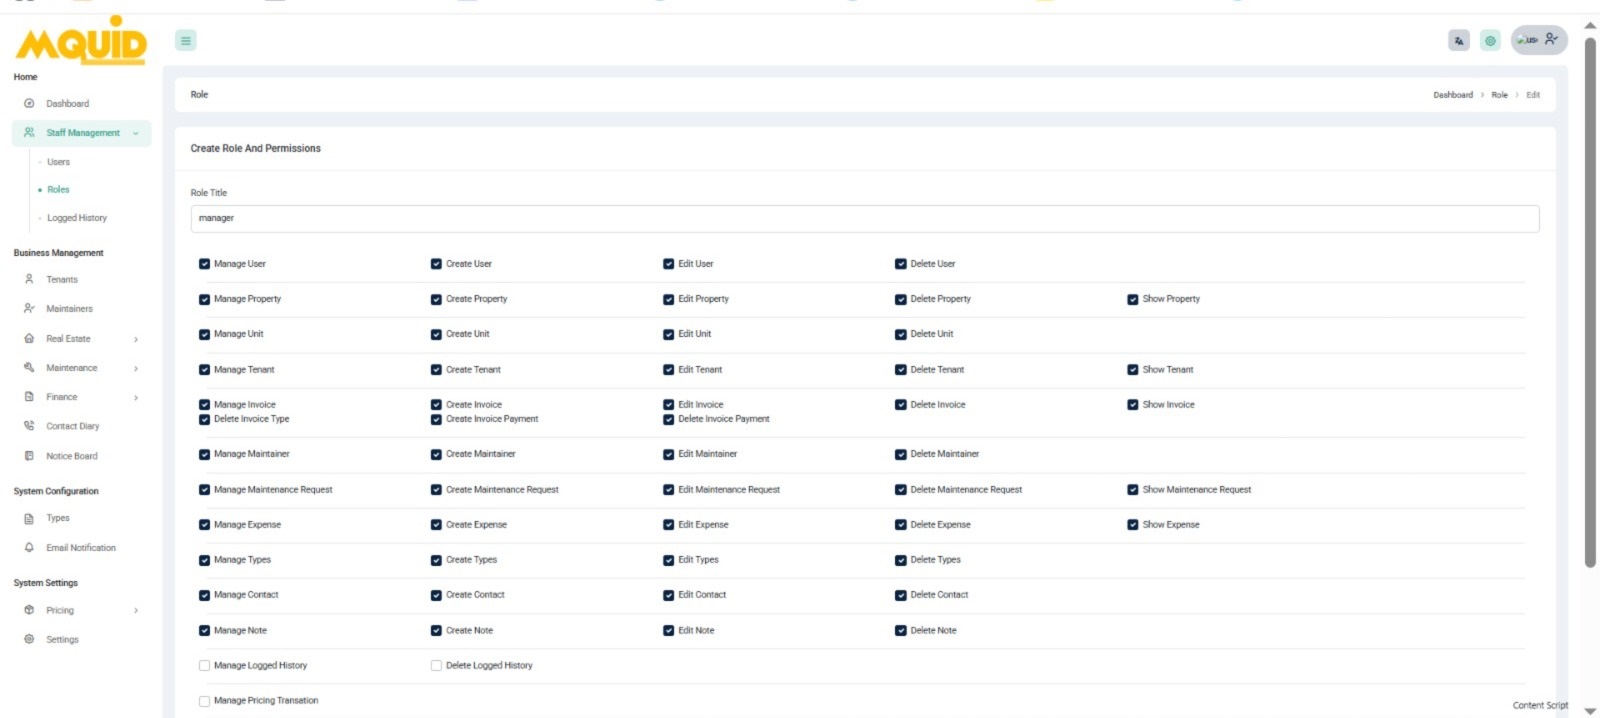This screenshot has height=718, width=1600.
Task: Expand the Finance submenu arrow
Action: [x=136, y=397]
